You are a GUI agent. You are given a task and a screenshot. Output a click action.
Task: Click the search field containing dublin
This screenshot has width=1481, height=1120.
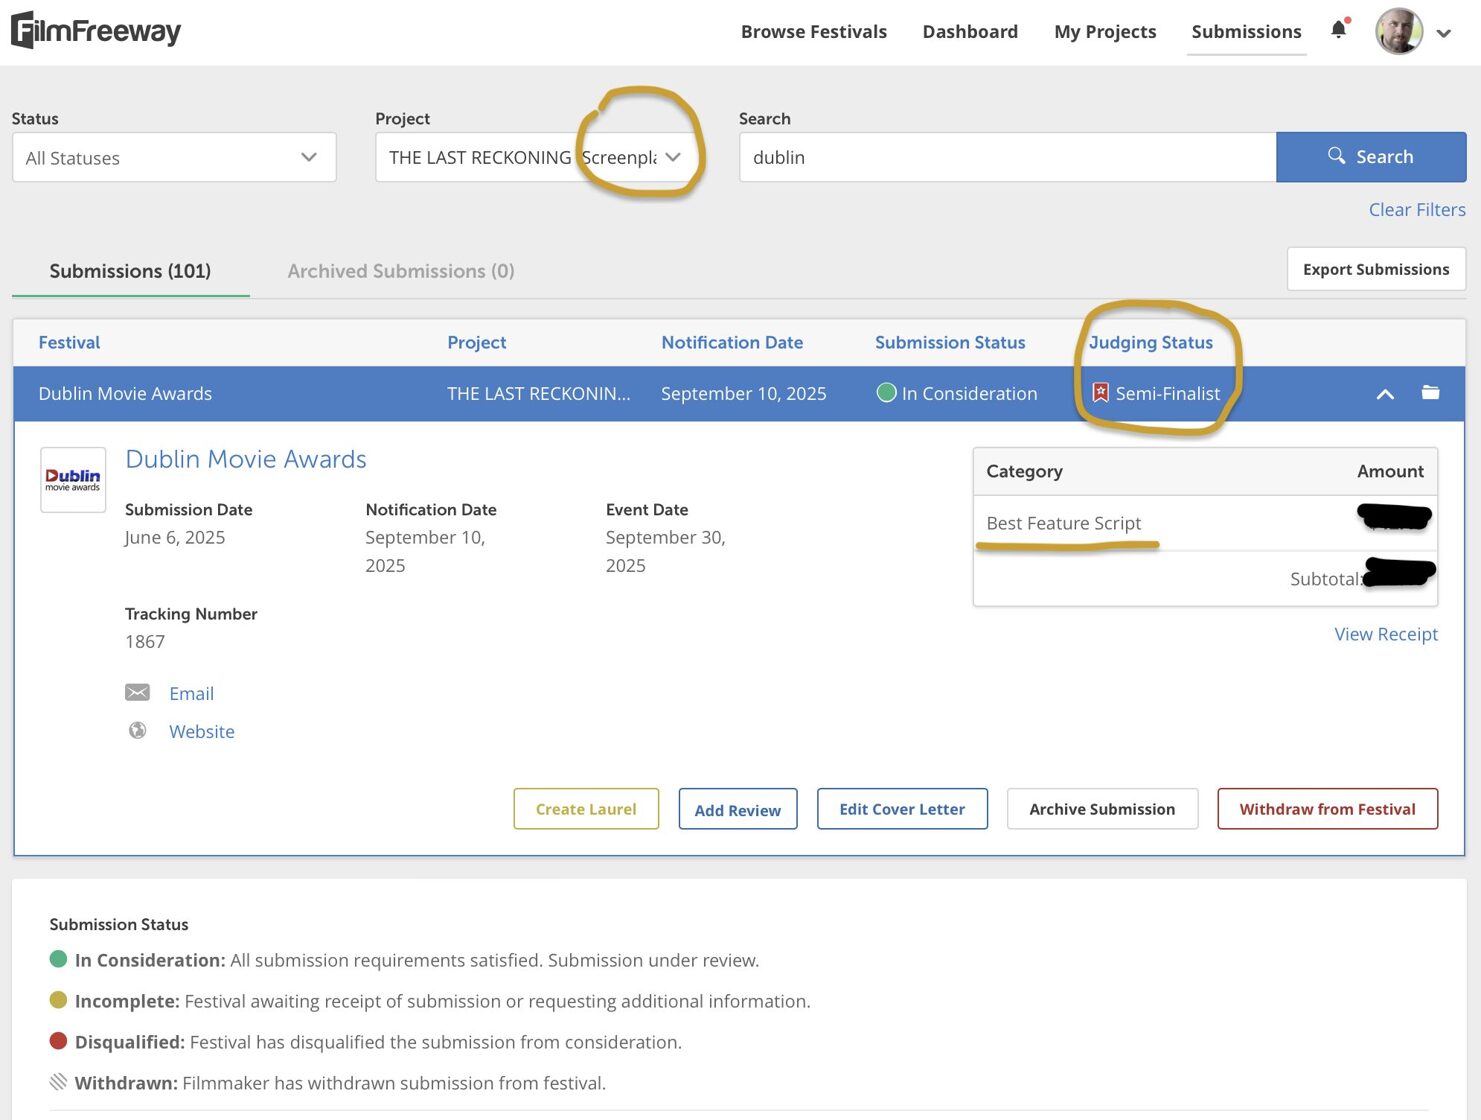coord(1007,158)
